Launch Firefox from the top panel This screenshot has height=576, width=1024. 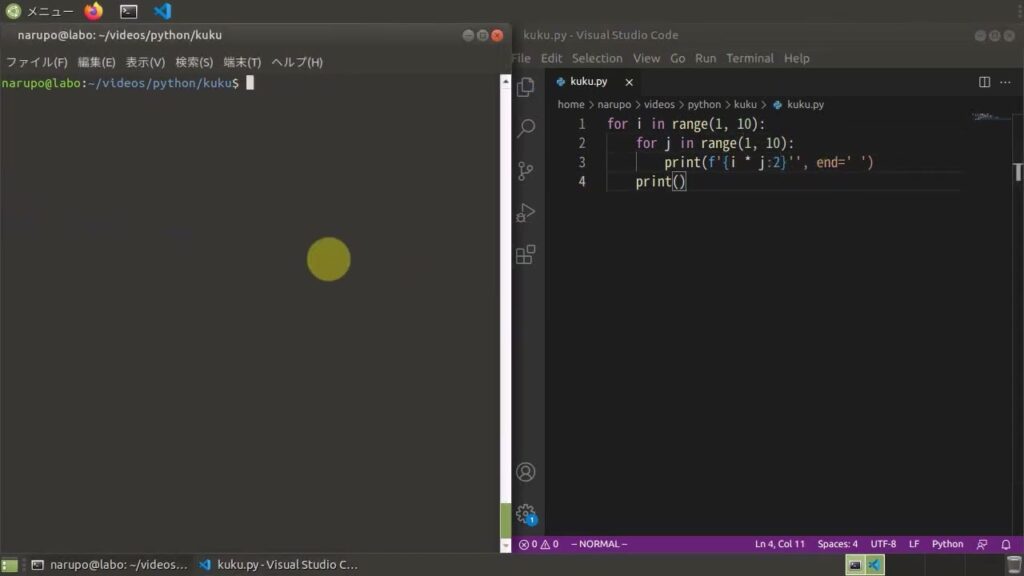(x=94, y=12)
